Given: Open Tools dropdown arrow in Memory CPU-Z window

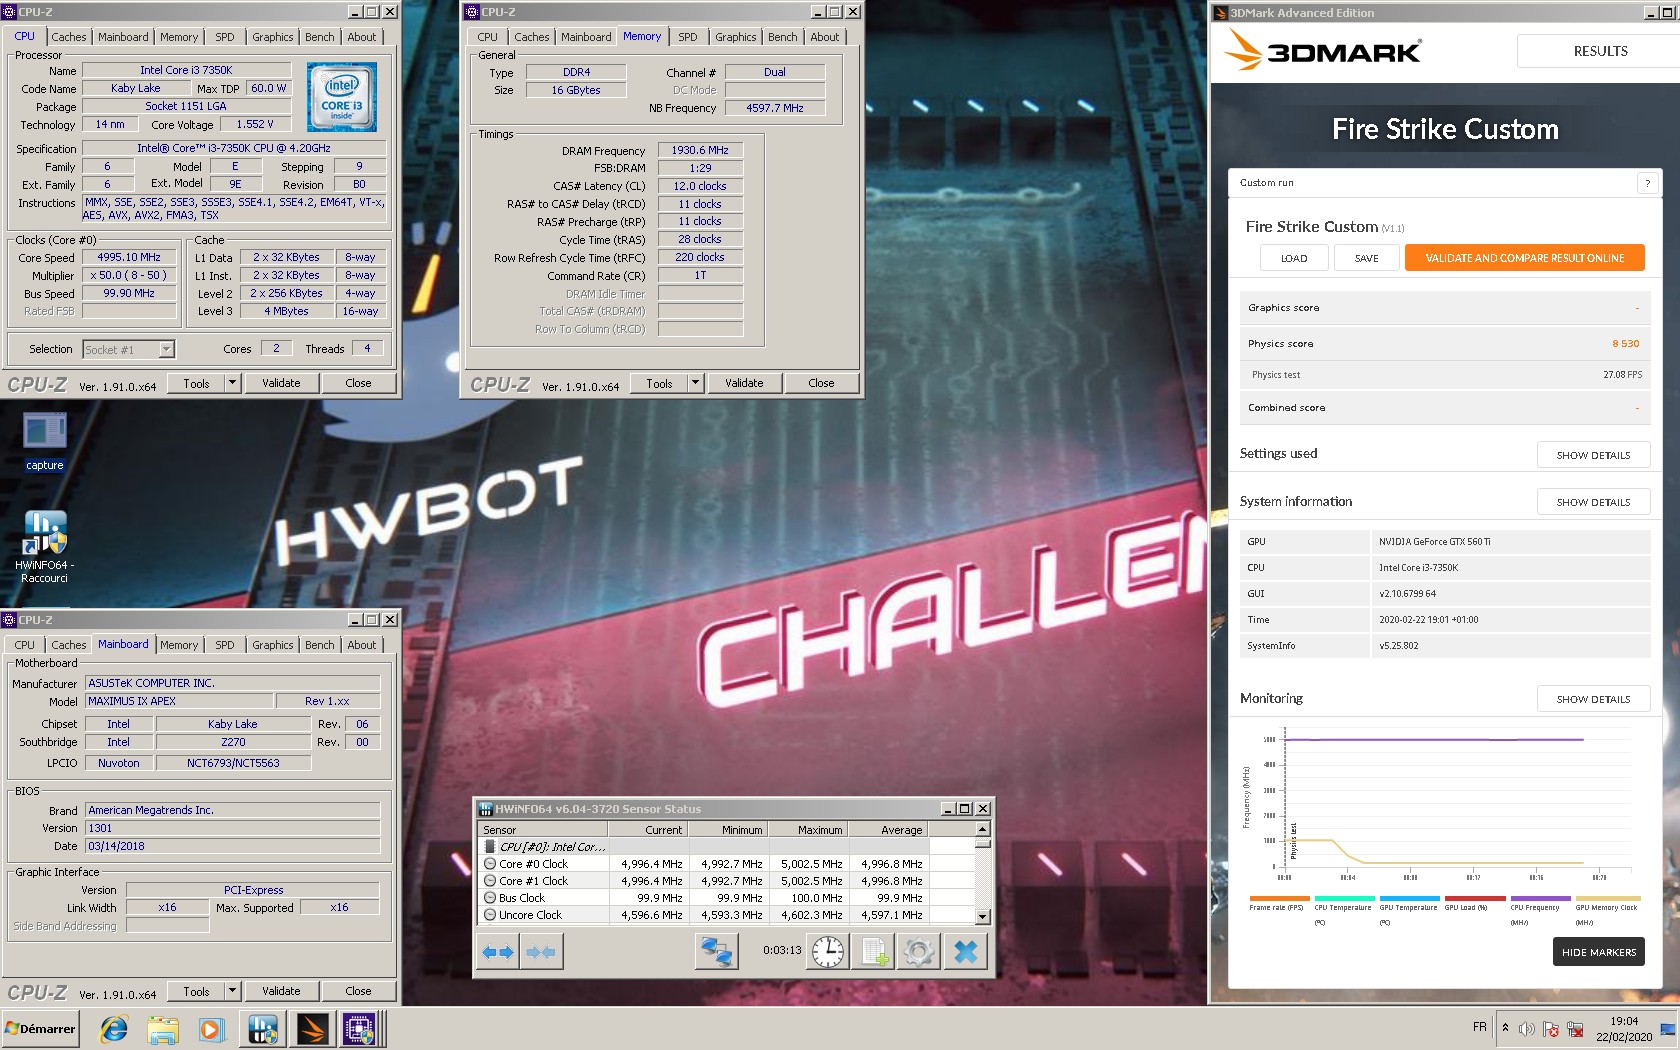Looking at the screenshot, I should pos(696,383).
